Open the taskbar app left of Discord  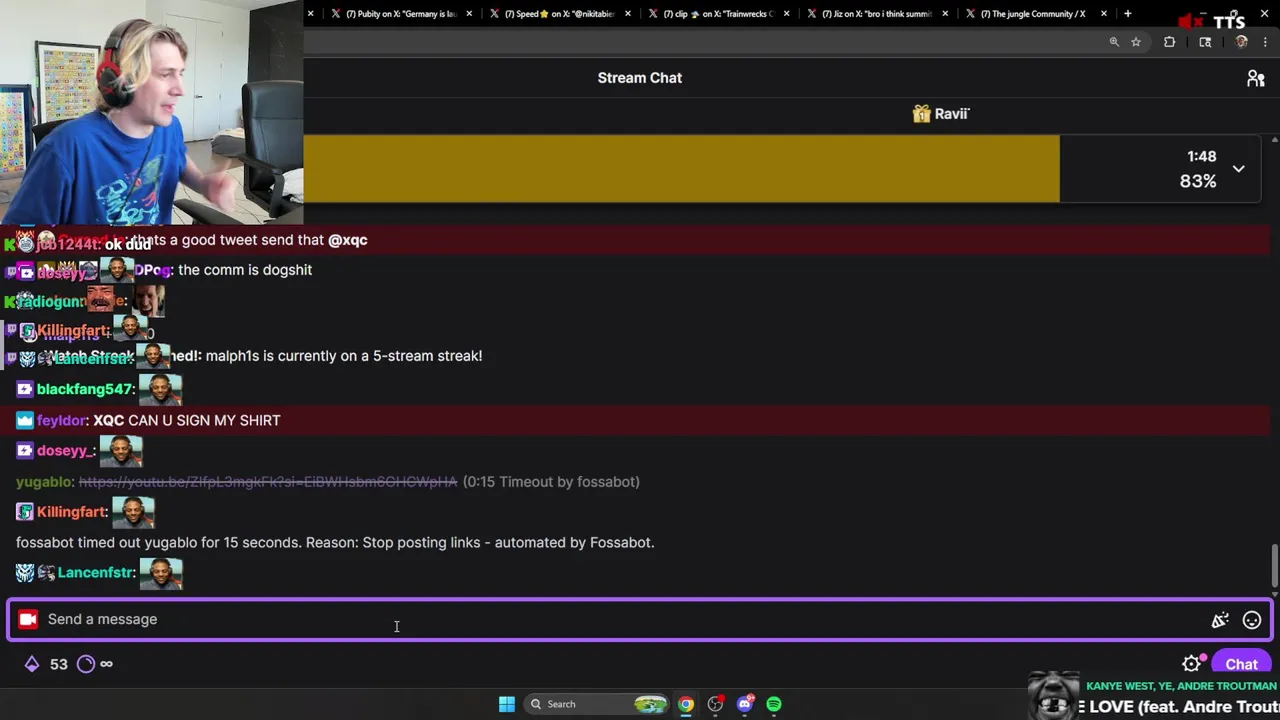pyautogui.click(x=715, y=704)
